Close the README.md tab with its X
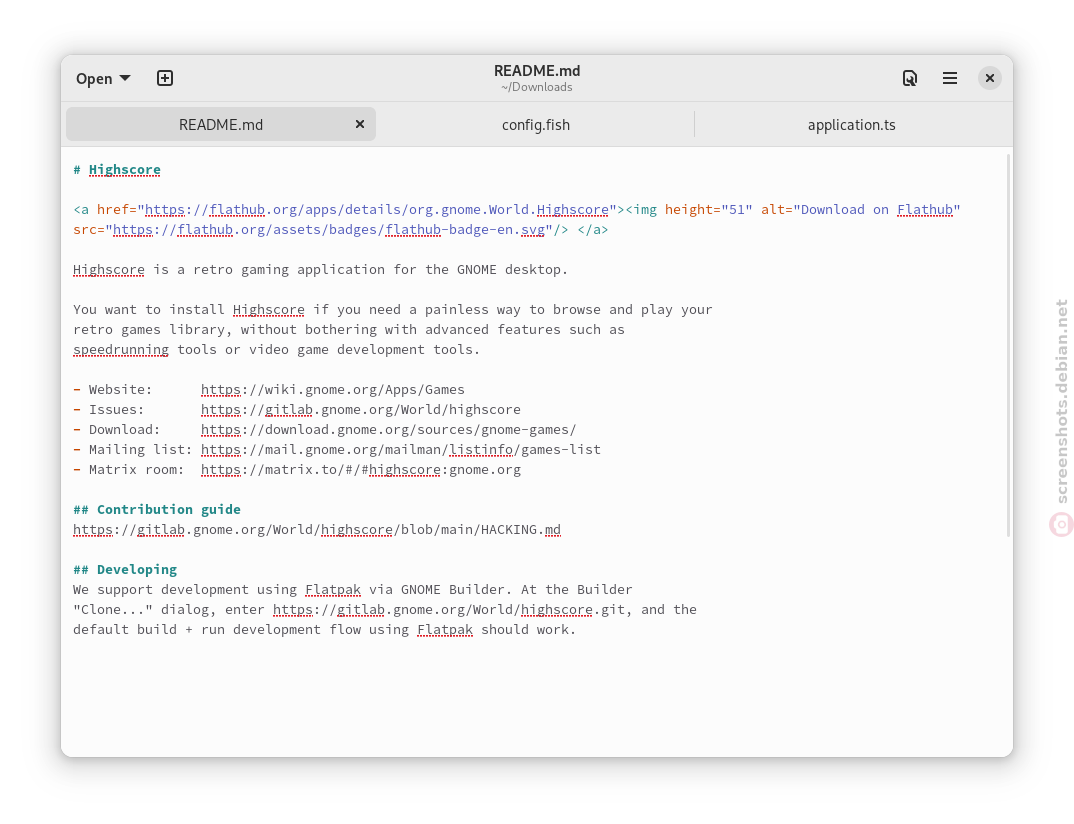Screen dimensions: 1074x824 coord(360,124)
